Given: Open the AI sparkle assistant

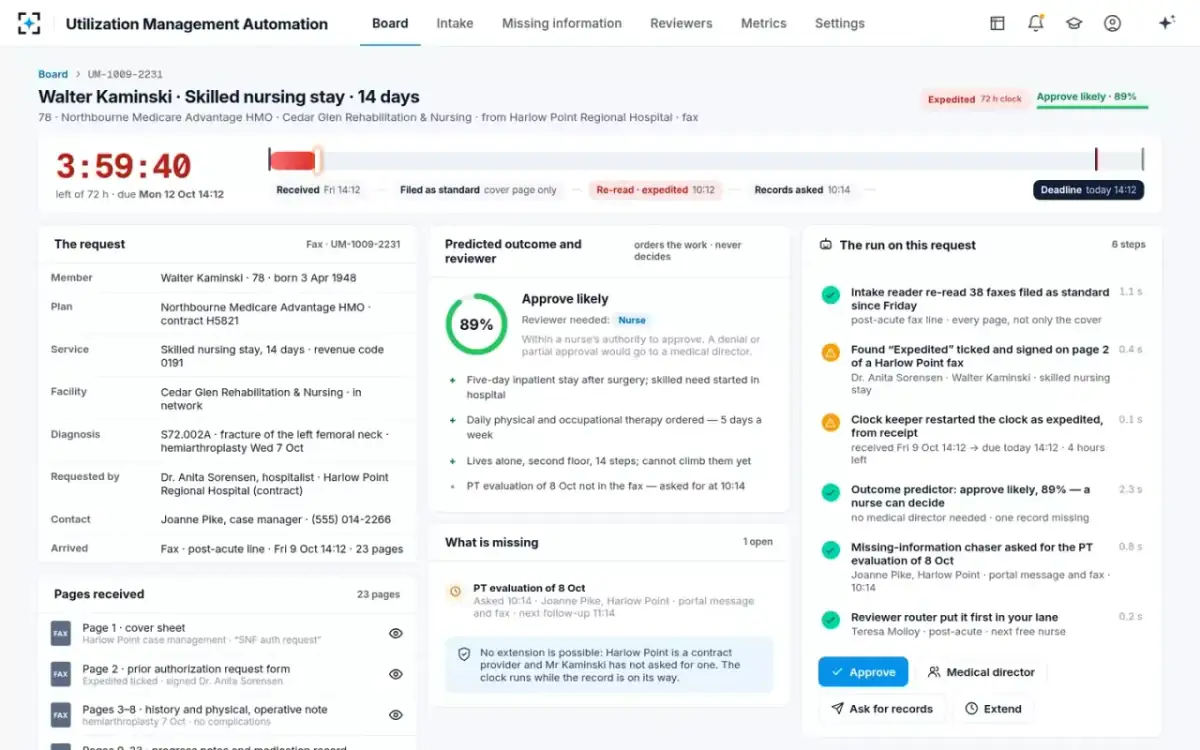Looking at the screenshot, I should pyautogui.click(x=1166, y=23).
